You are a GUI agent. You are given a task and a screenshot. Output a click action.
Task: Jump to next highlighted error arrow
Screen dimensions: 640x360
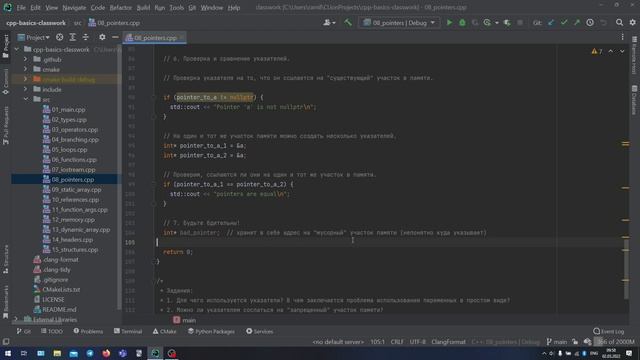[x=622, y=51]
